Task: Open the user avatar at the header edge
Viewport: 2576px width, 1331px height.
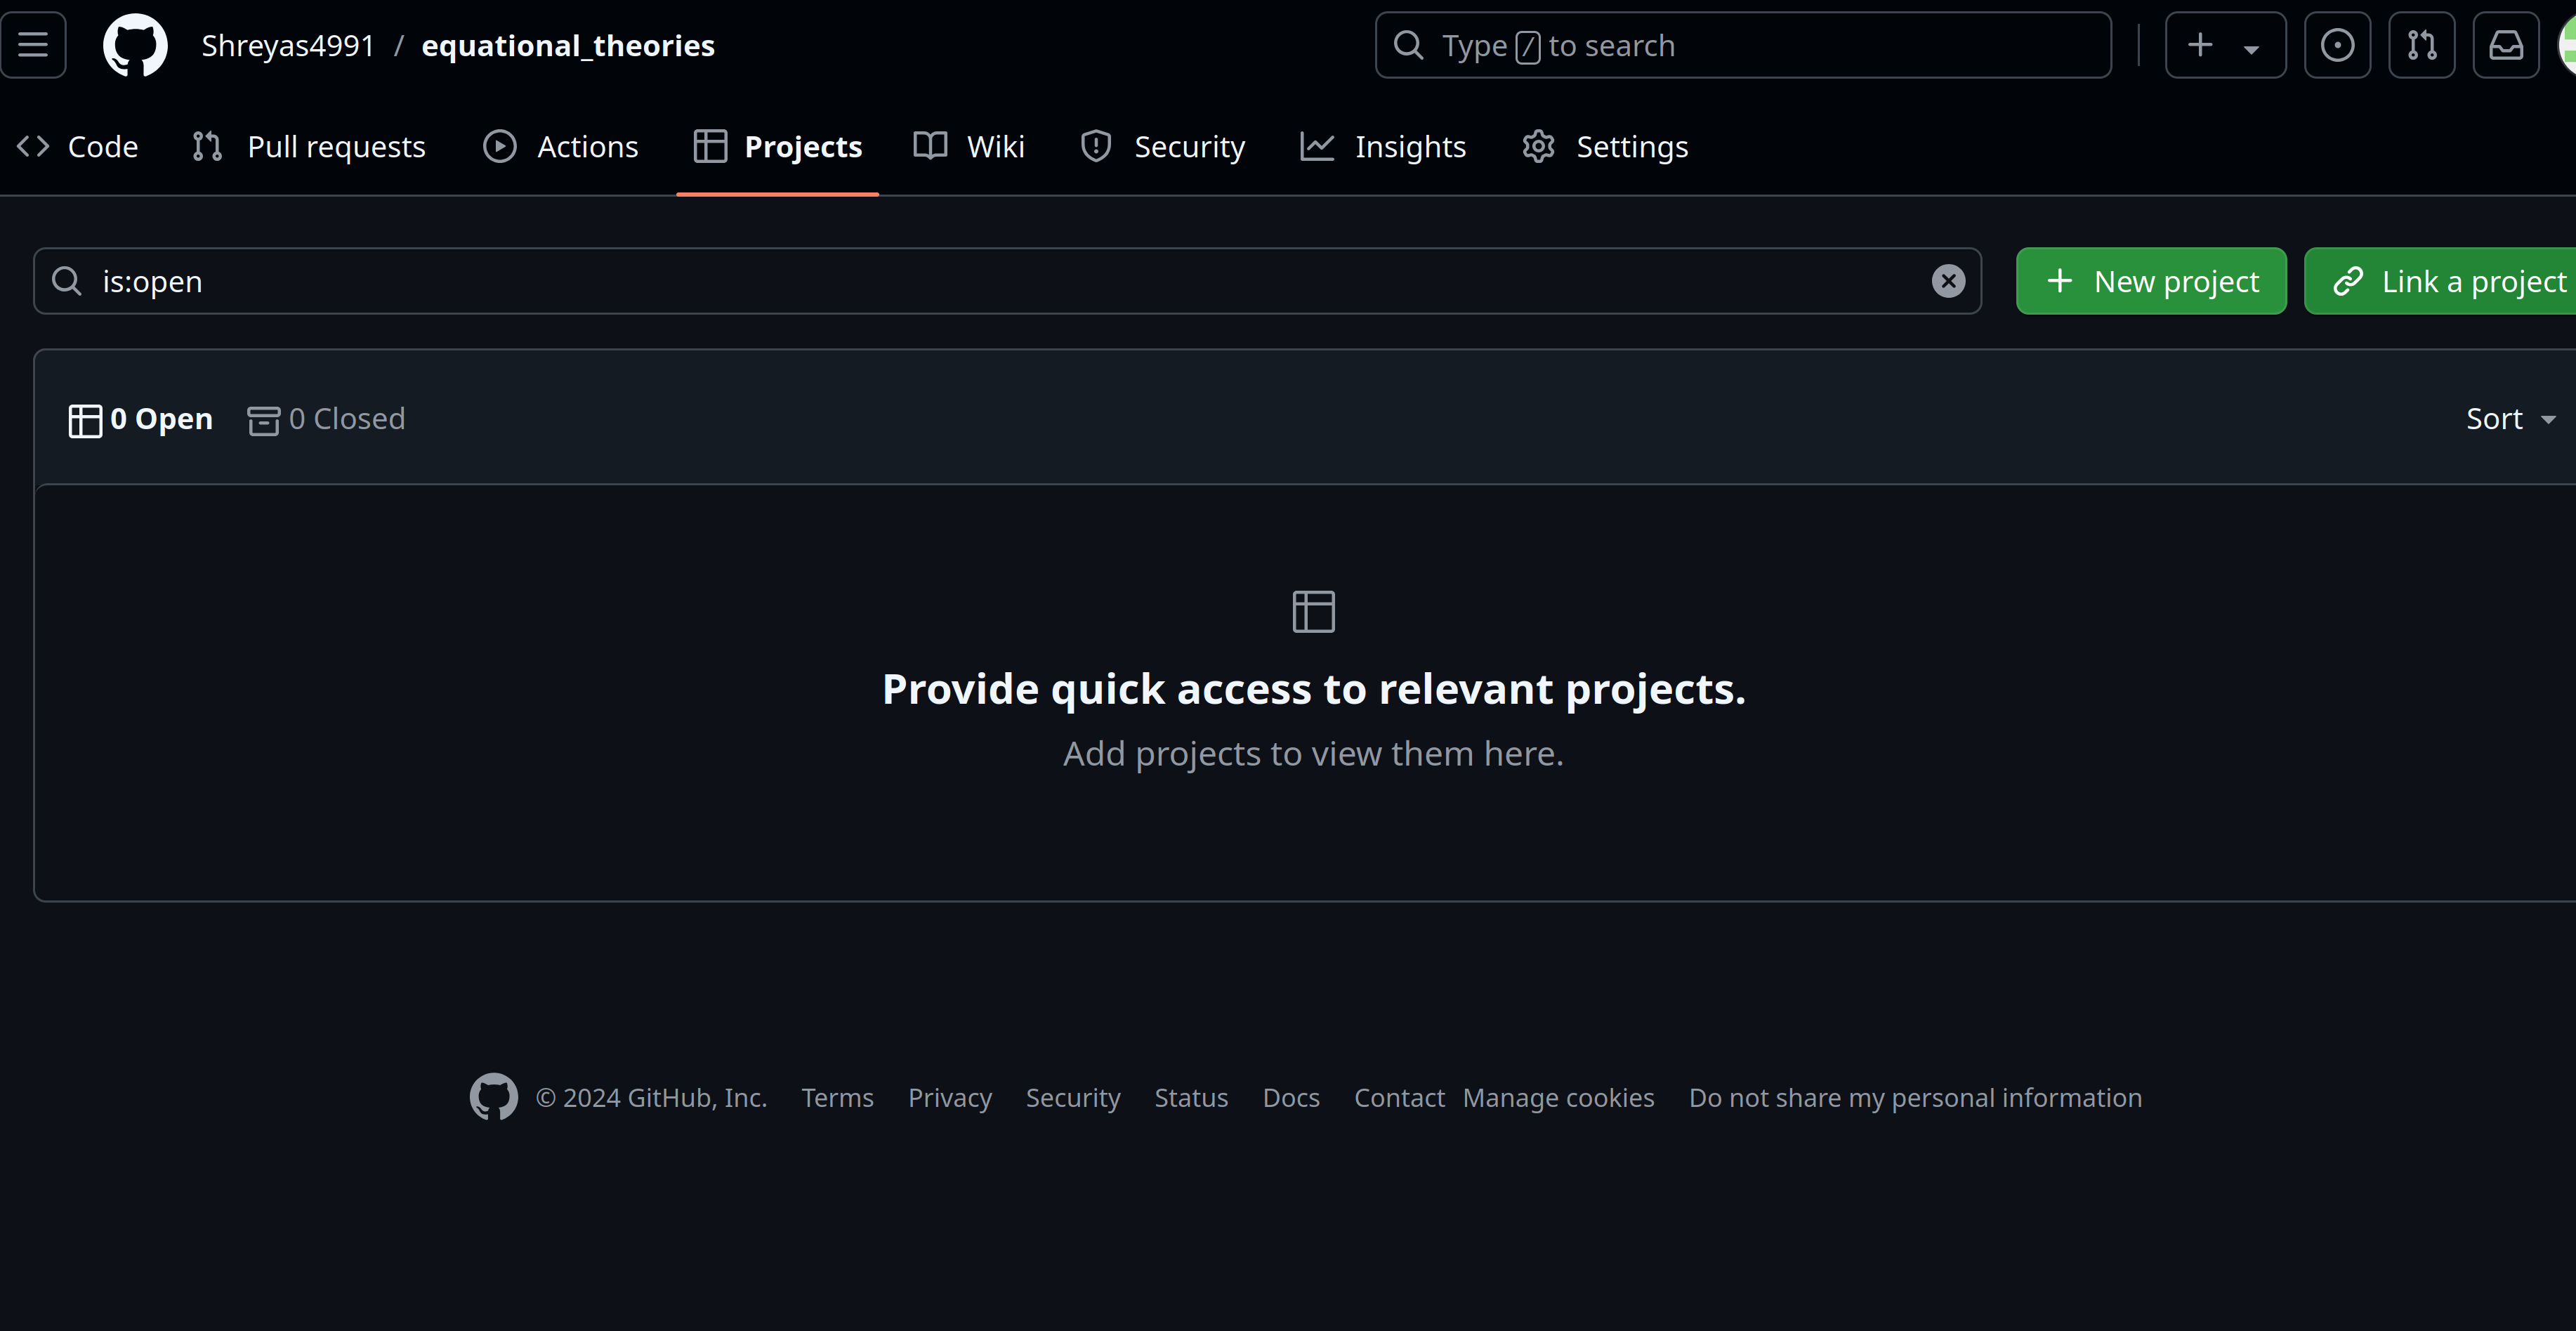Action: pos(2566,45)
